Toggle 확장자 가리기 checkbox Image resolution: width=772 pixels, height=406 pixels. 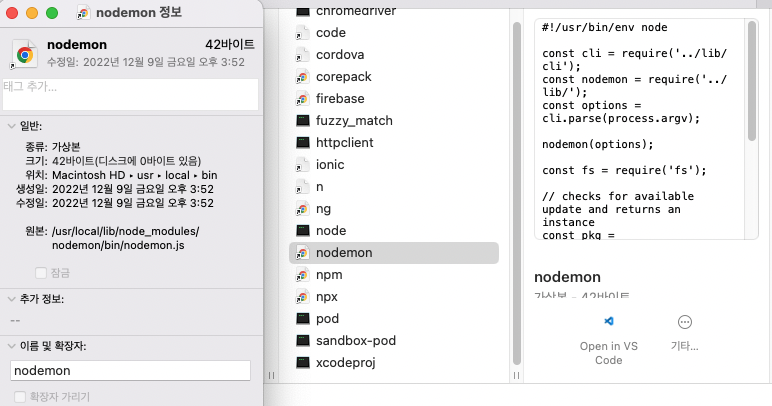pos(20,397)
